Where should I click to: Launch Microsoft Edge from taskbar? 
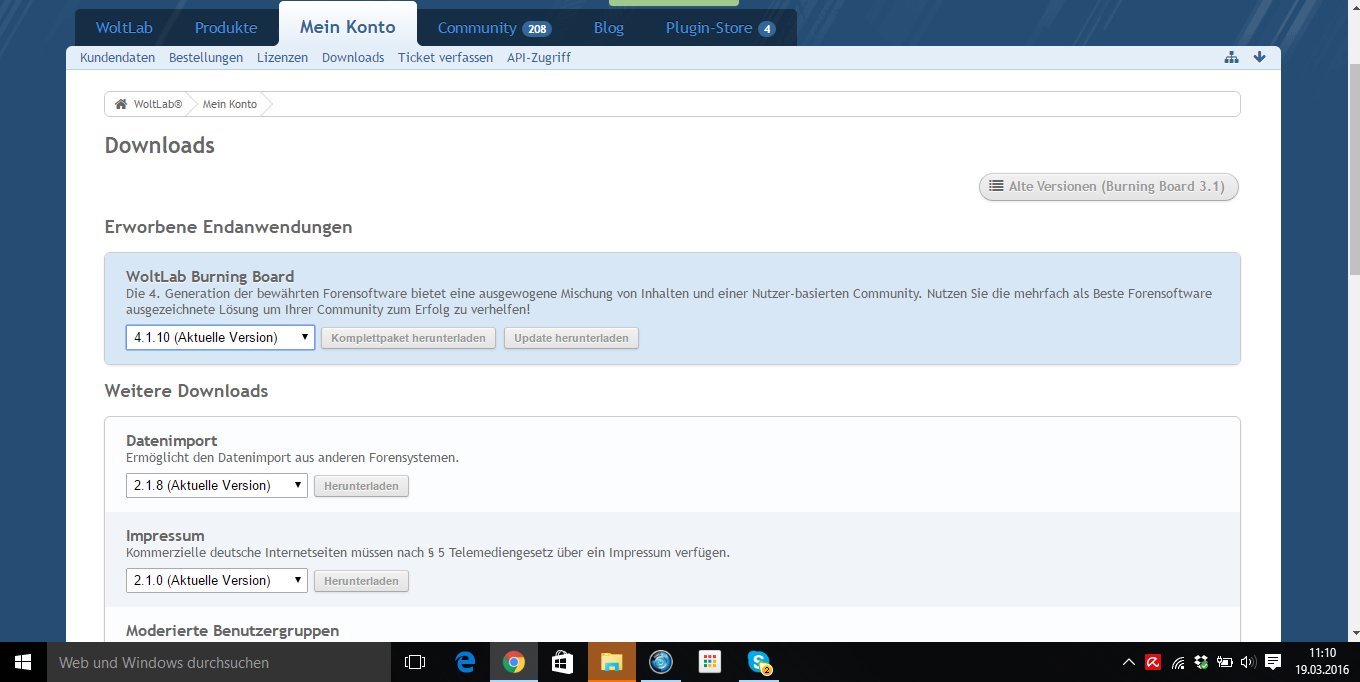[465, 662]
